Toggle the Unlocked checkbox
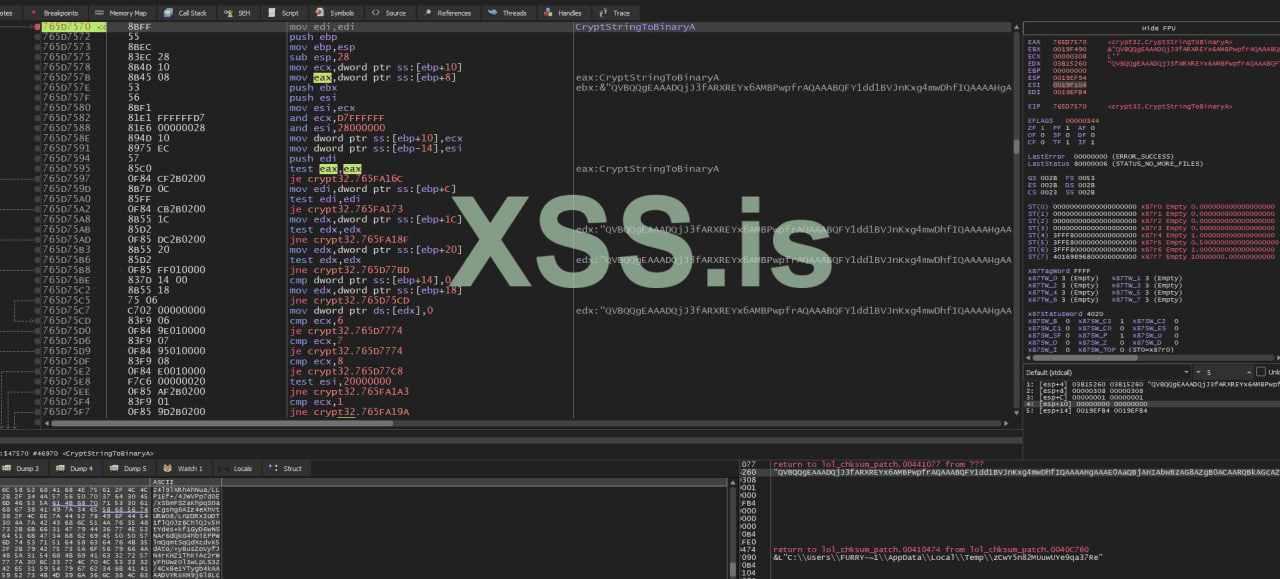The height and width of the screenshot is (579, 1280). 1262,372
